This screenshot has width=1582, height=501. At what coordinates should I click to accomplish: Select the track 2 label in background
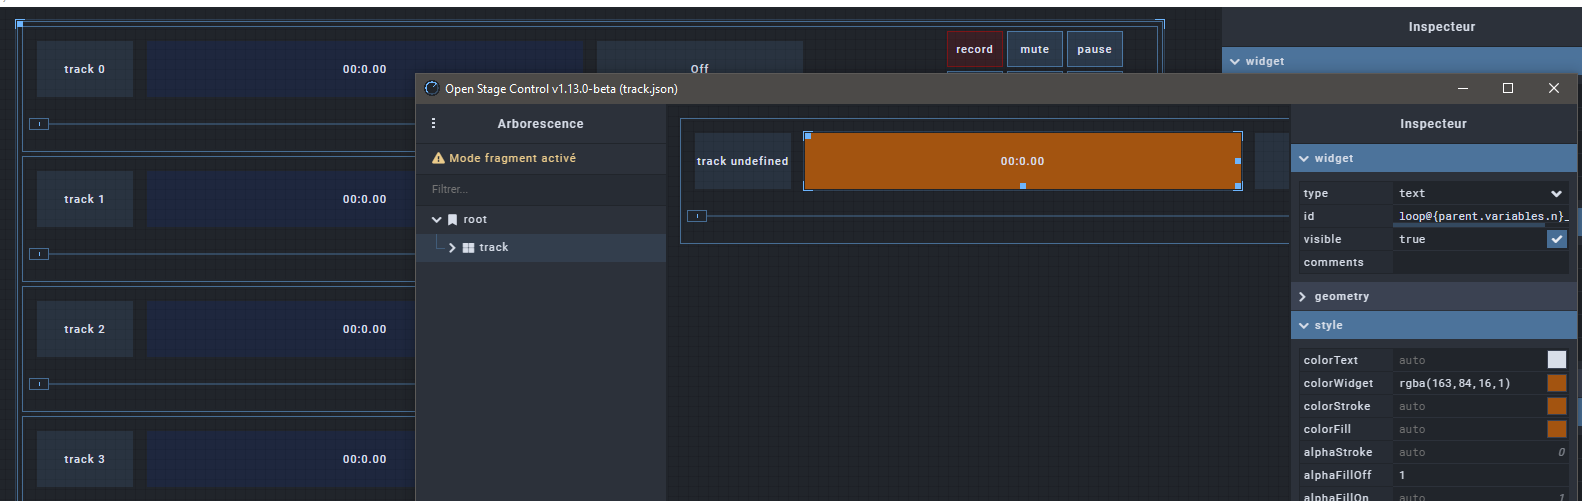pyautogui.click(x=85, y=329)
